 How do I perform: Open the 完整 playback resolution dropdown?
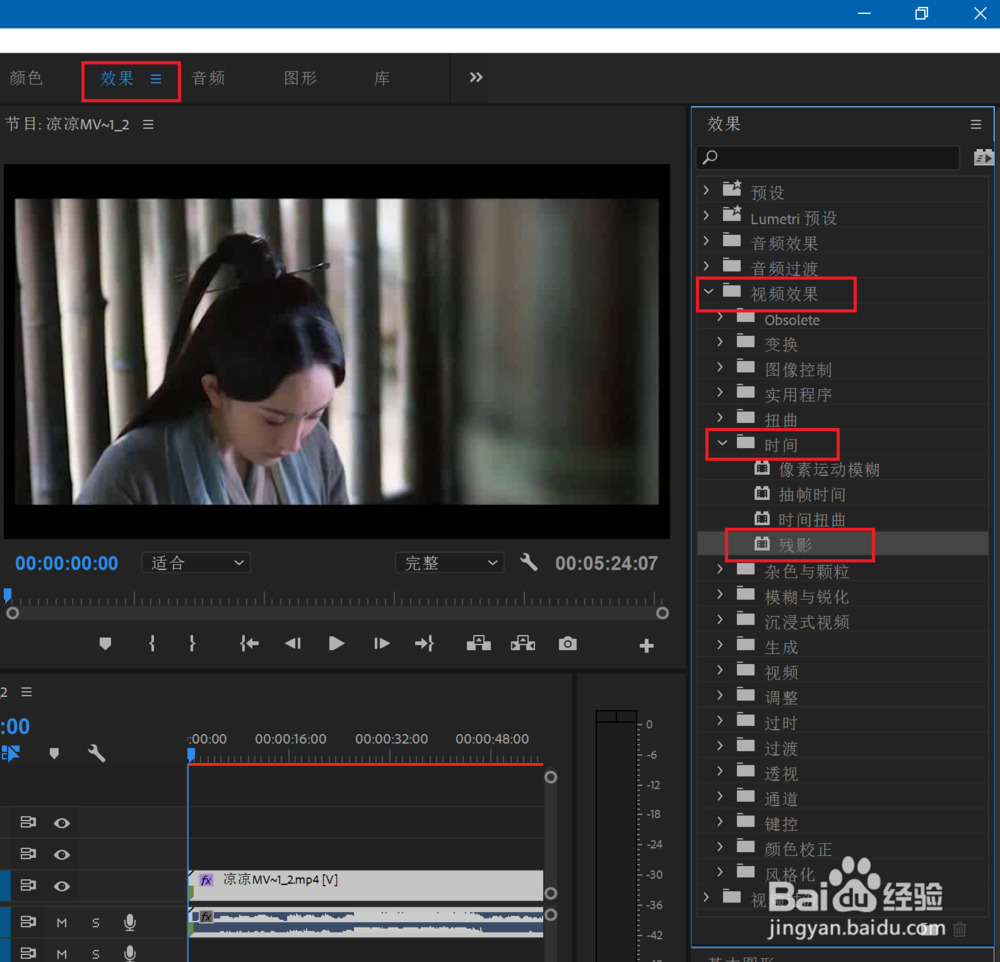(450, 563)
